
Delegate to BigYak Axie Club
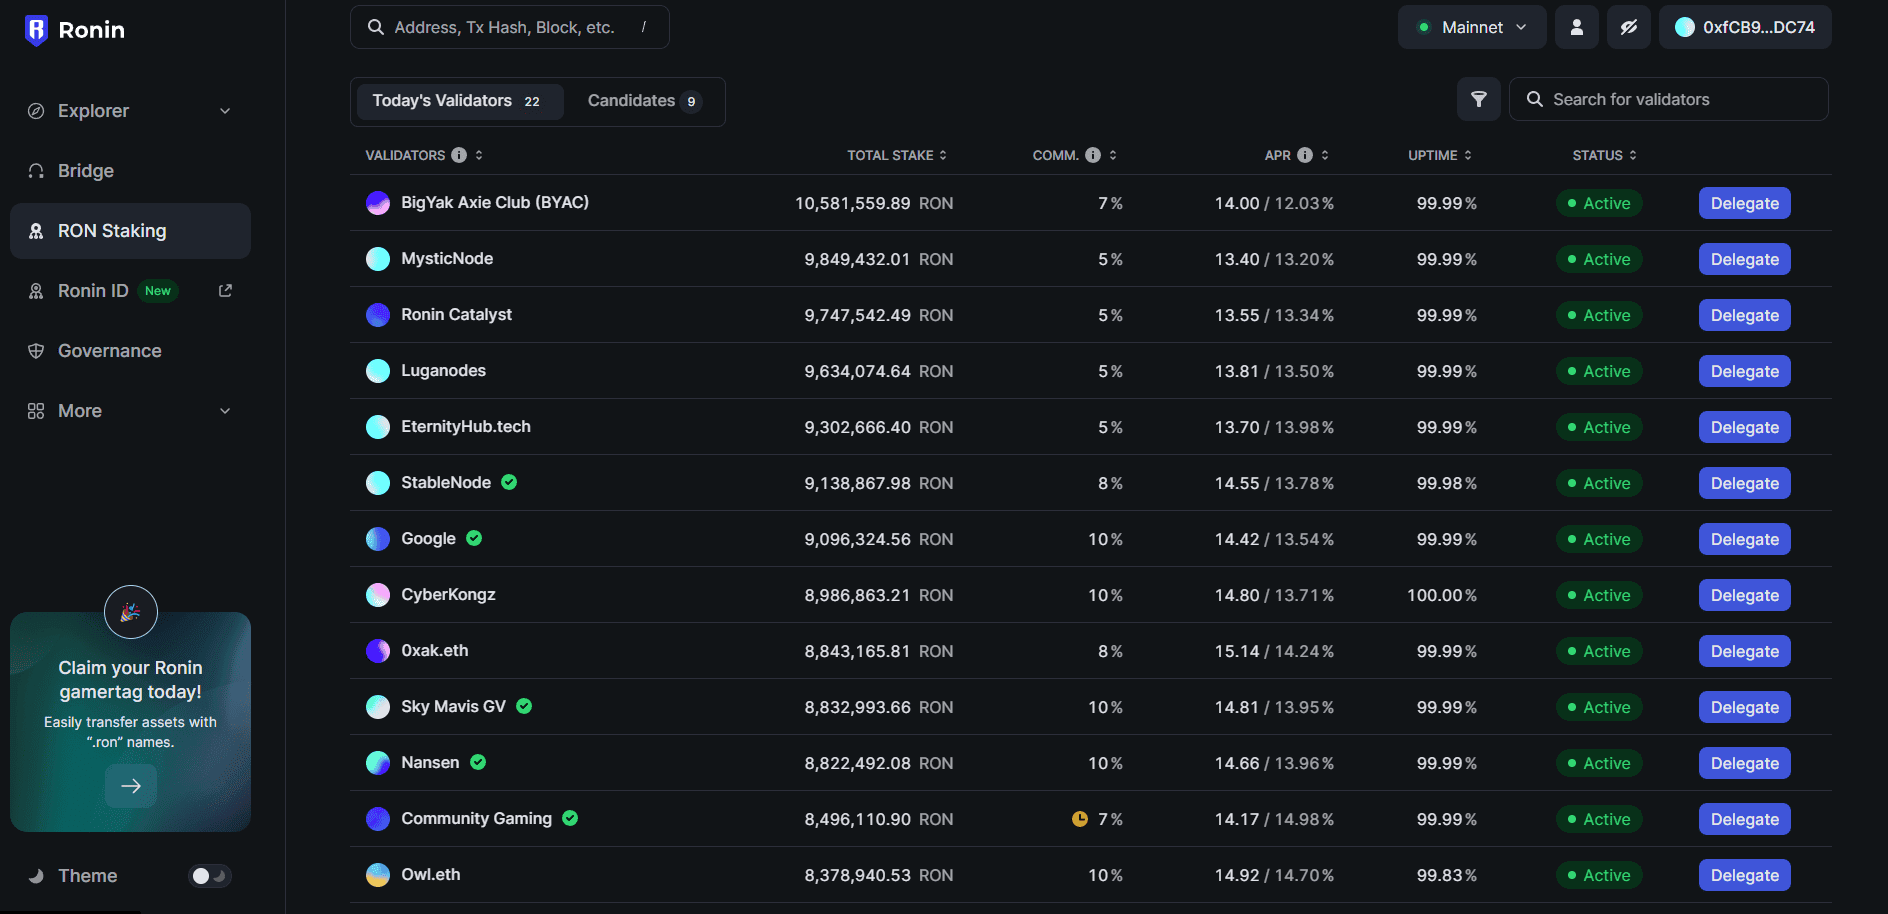point(1744,203)
